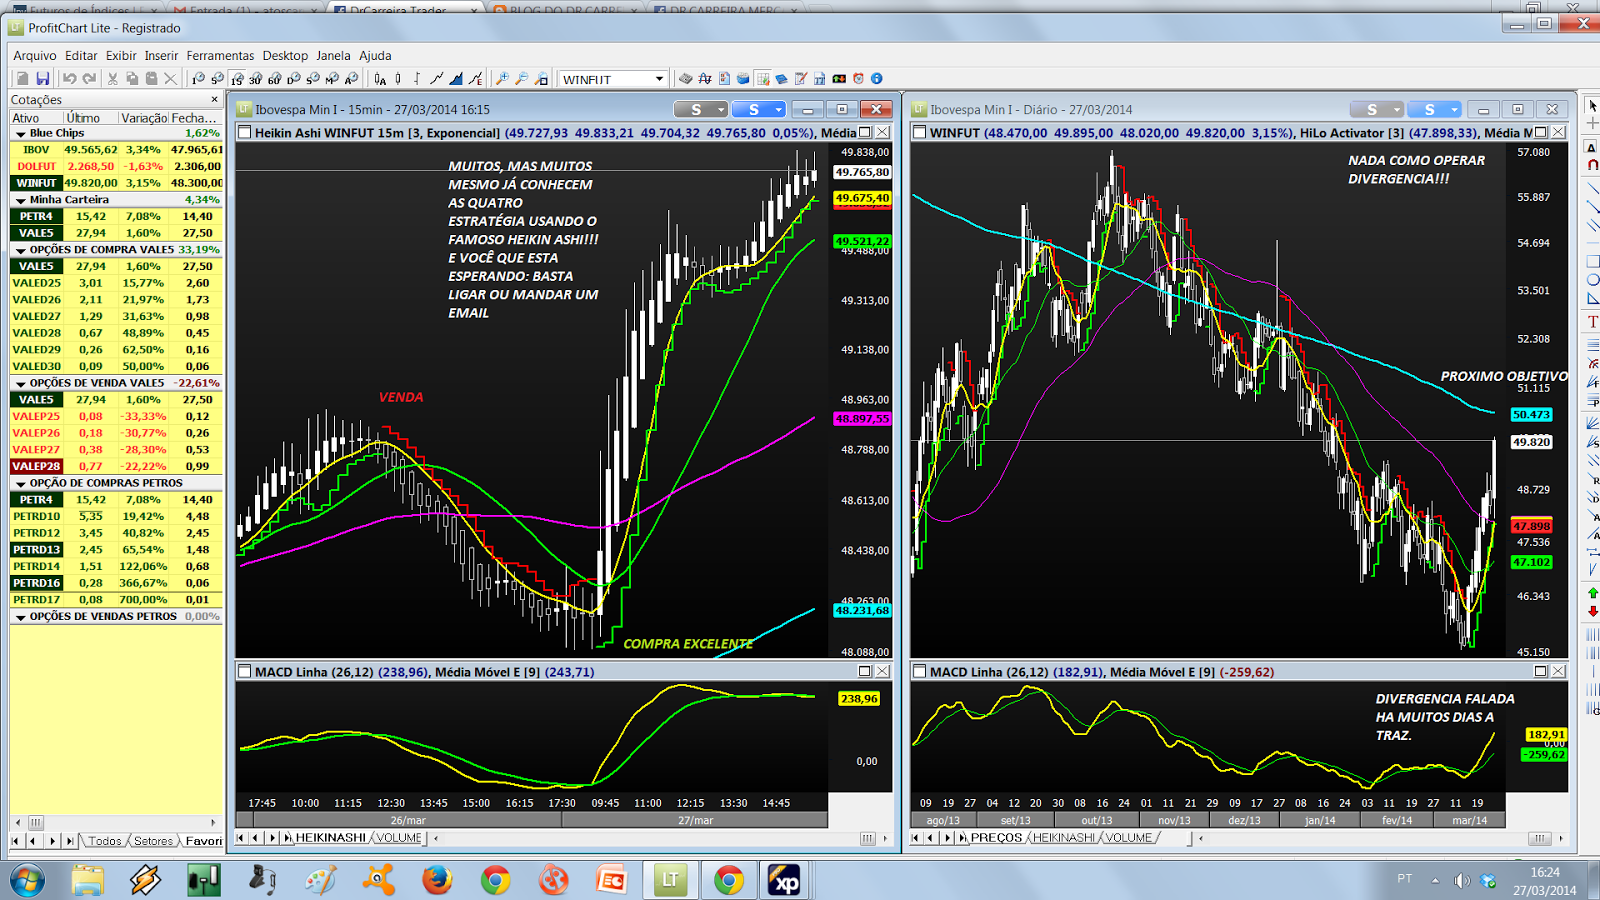The image size is (1600, 900).
Task: Sort by the Variação column header
Action: click(144, 118)
